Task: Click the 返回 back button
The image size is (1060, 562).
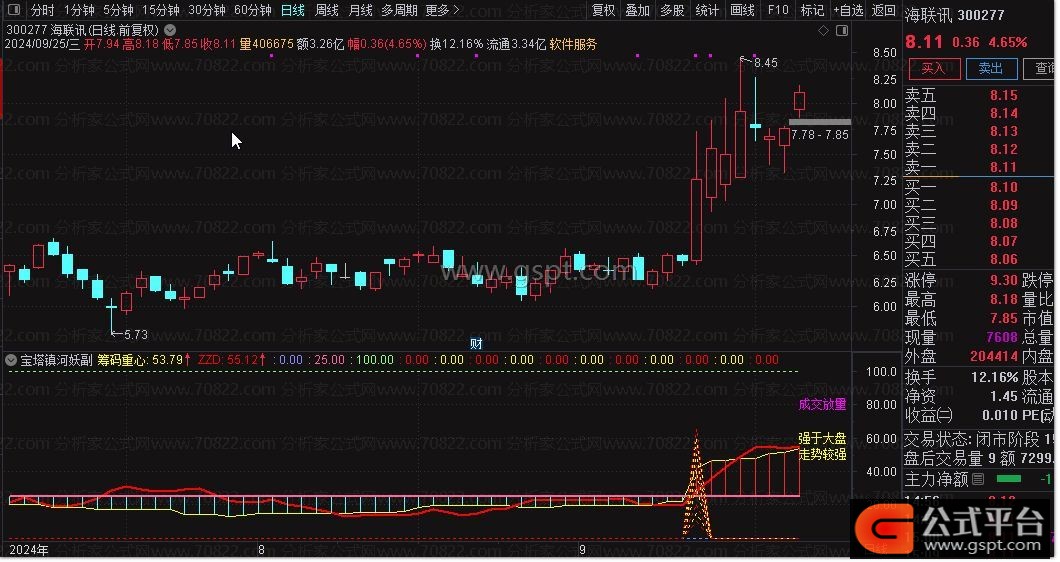Action: coord(884,10)
